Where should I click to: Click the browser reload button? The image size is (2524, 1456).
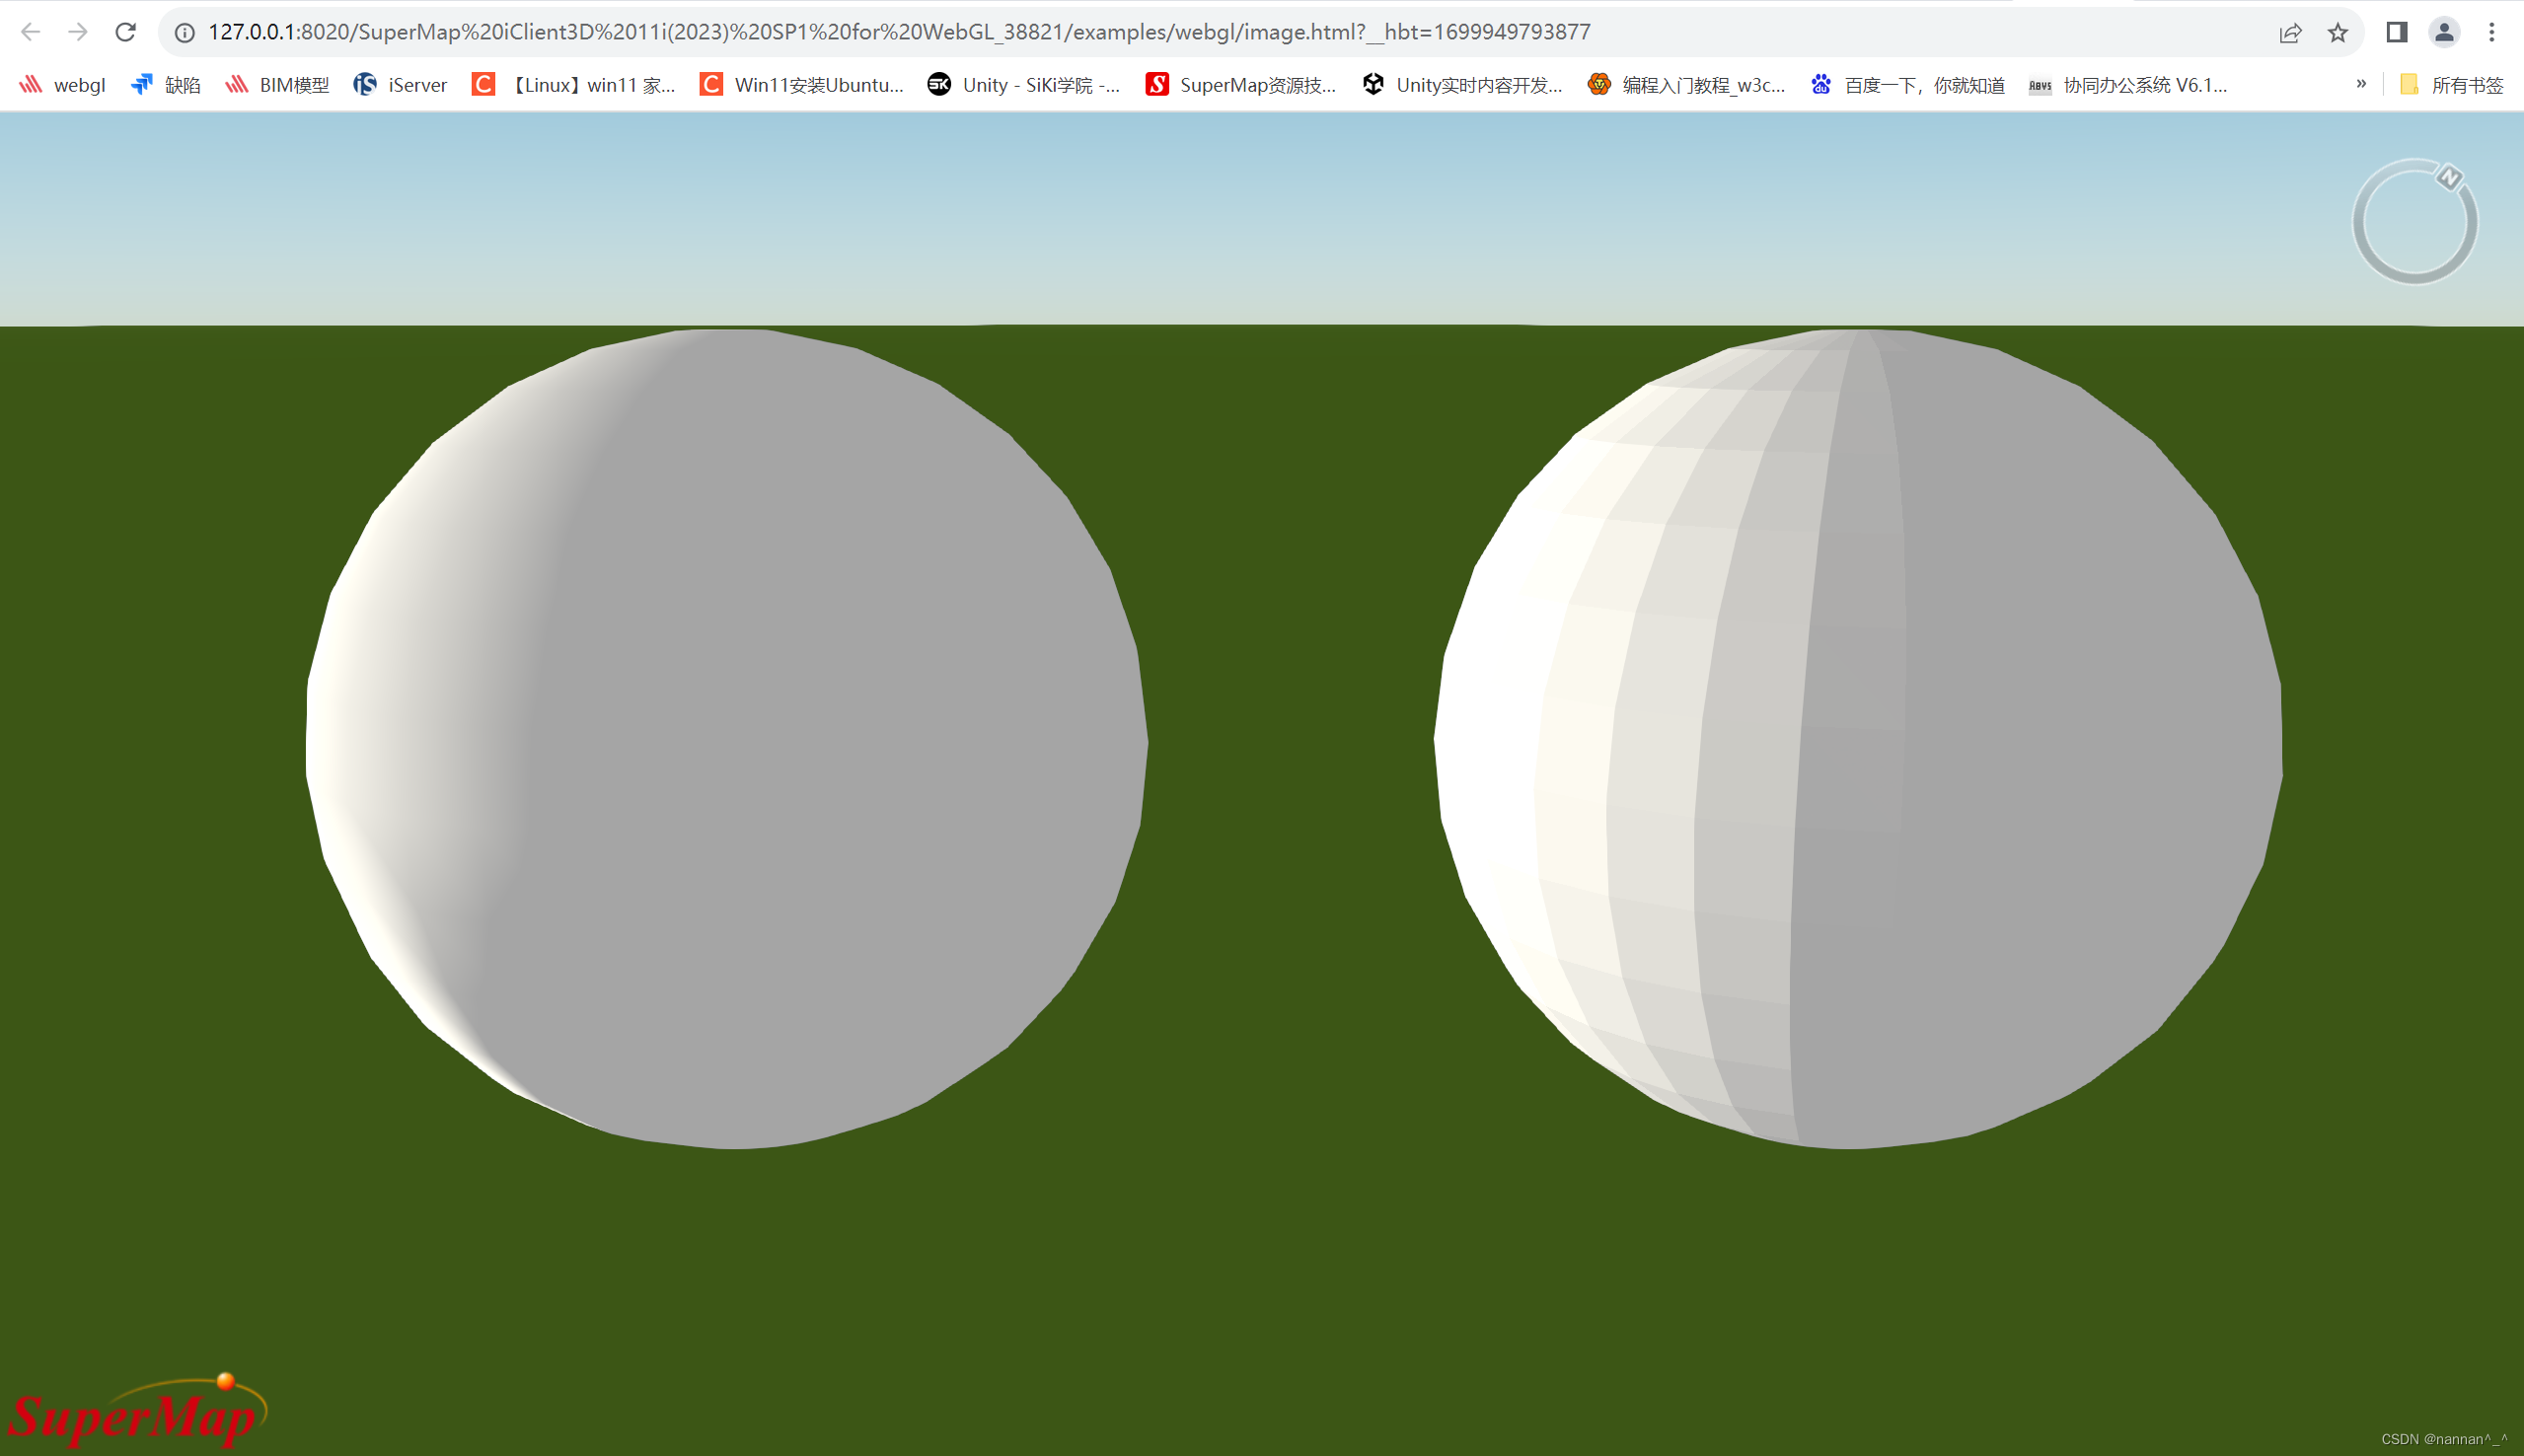pyautogui.click(x=125, y=32)
